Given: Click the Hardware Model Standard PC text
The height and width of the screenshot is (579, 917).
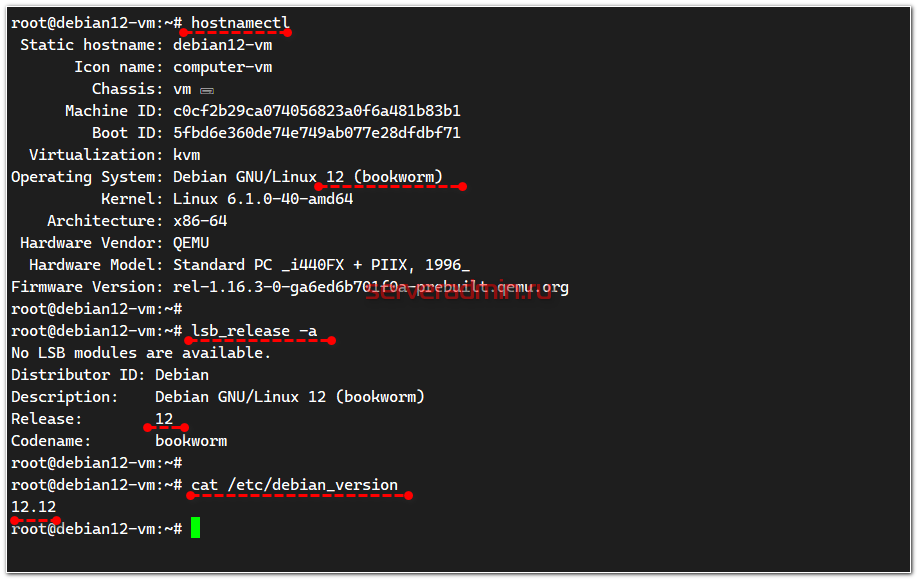Looking at the screenshot, I should point(321,265).
